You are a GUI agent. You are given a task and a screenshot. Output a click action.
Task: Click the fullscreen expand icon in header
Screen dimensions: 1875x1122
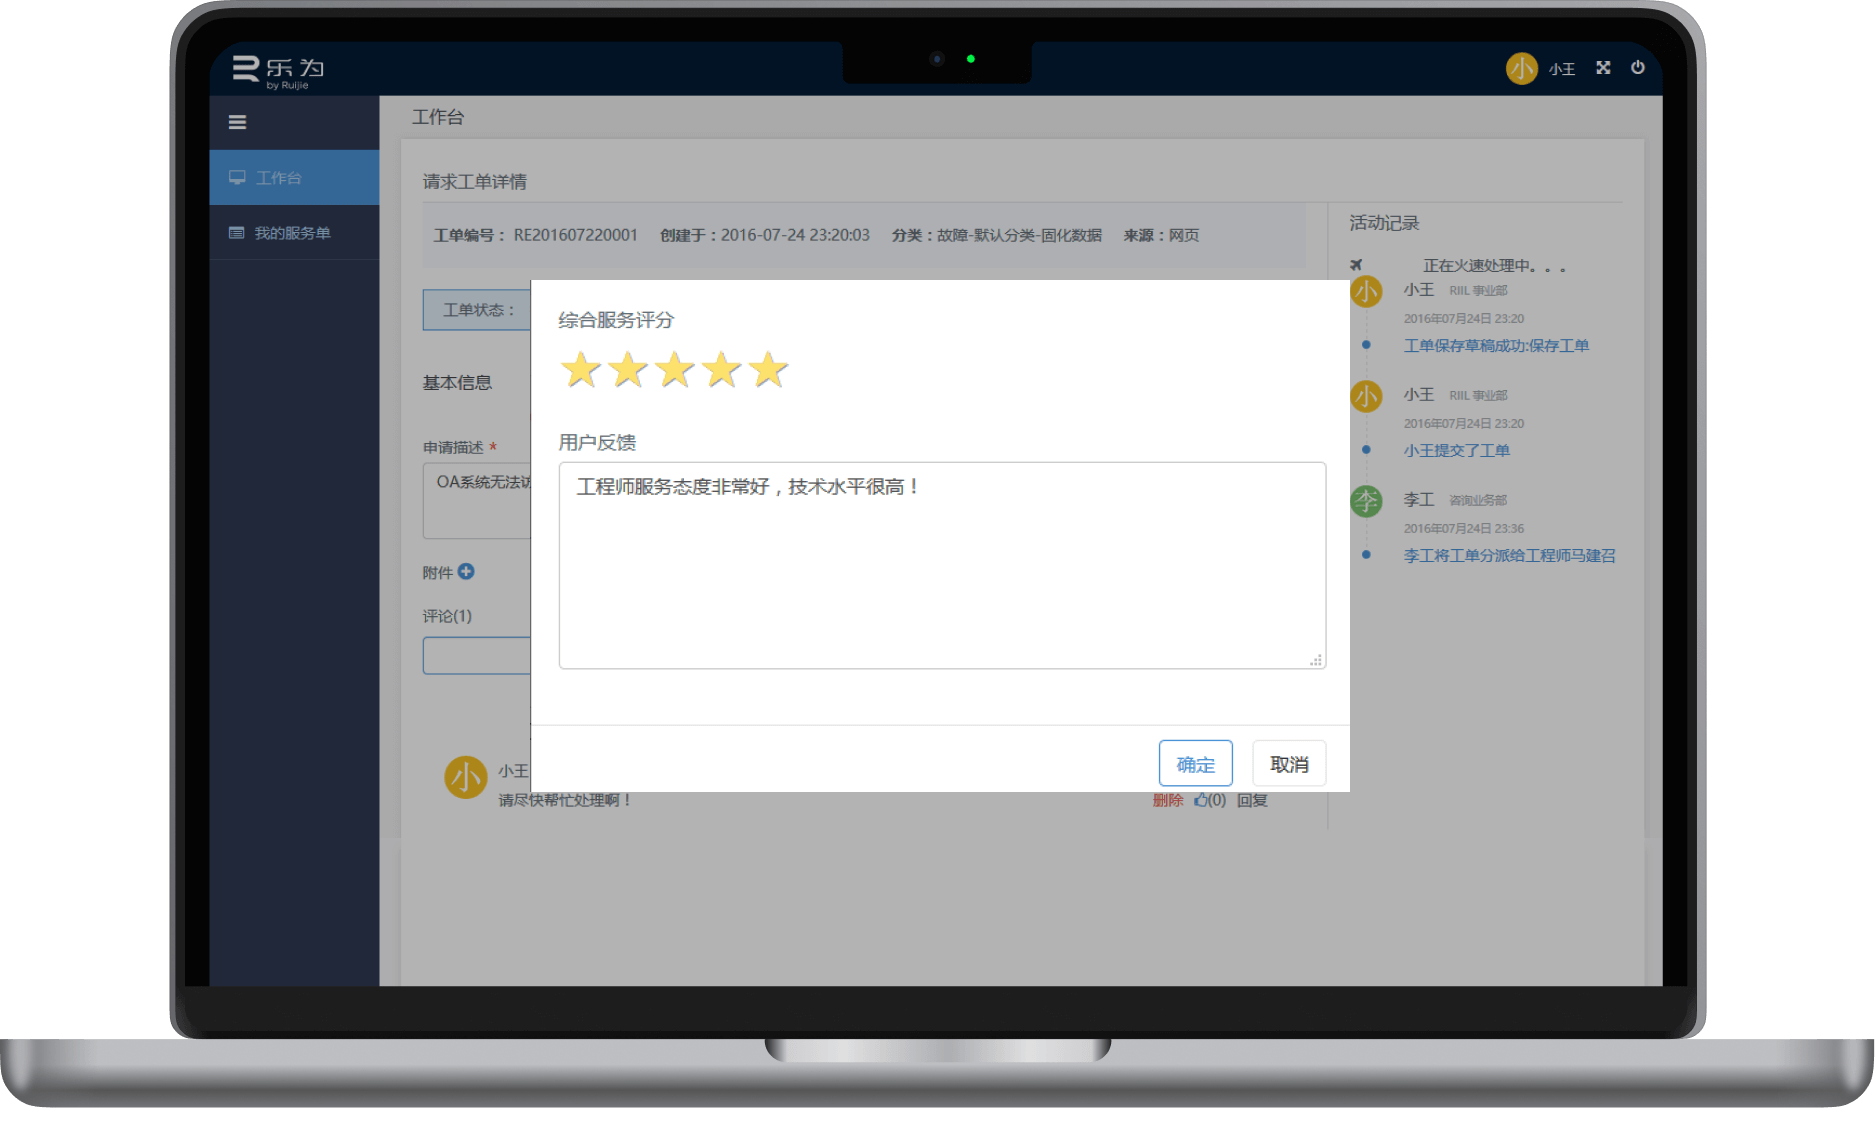pos(1603,68)
